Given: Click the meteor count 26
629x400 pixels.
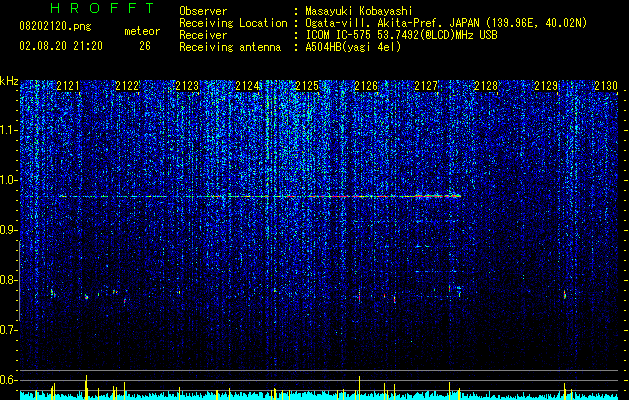Looking at the screenshot, I should [145, 46].
